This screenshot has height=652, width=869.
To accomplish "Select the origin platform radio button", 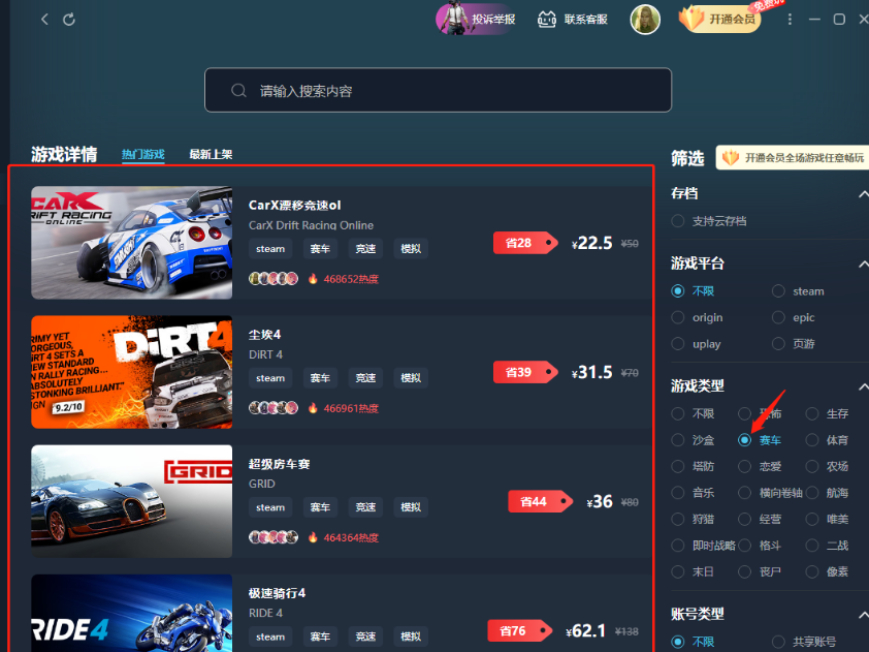I will [677, 317].
